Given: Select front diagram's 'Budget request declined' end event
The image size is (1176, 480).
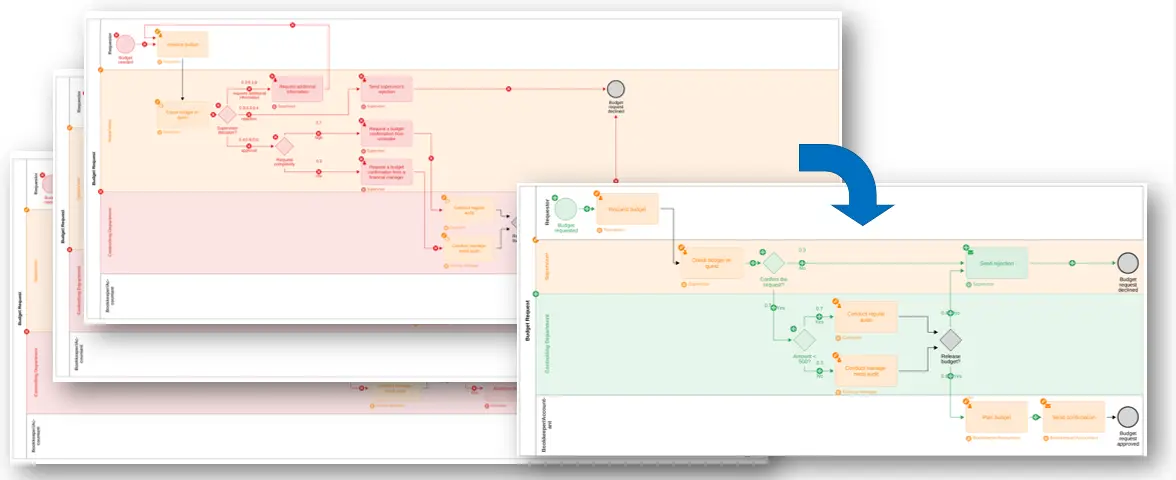Looking at the screenshot, I should [1128, 263].
